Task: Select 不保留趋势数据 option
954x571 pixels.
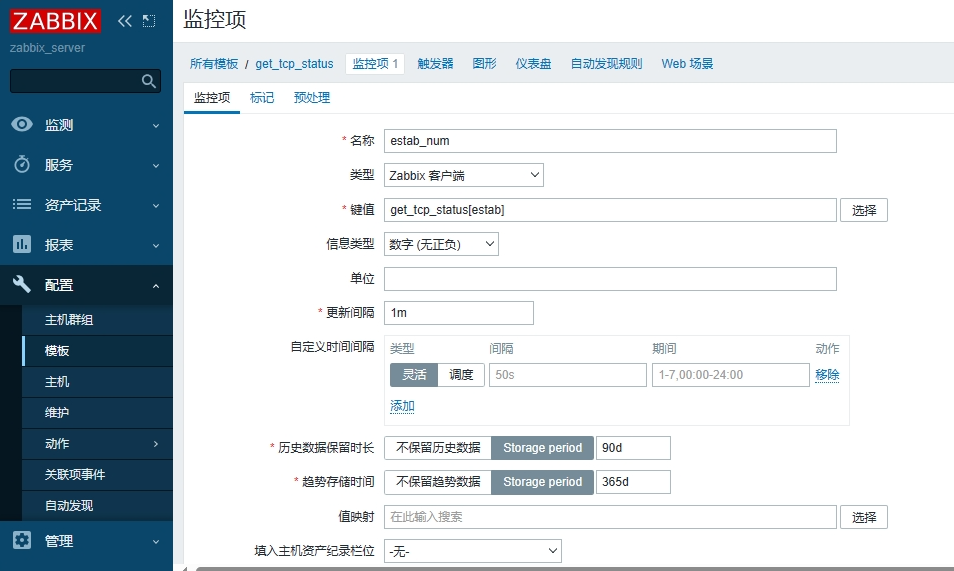Action: pos(438,482)
